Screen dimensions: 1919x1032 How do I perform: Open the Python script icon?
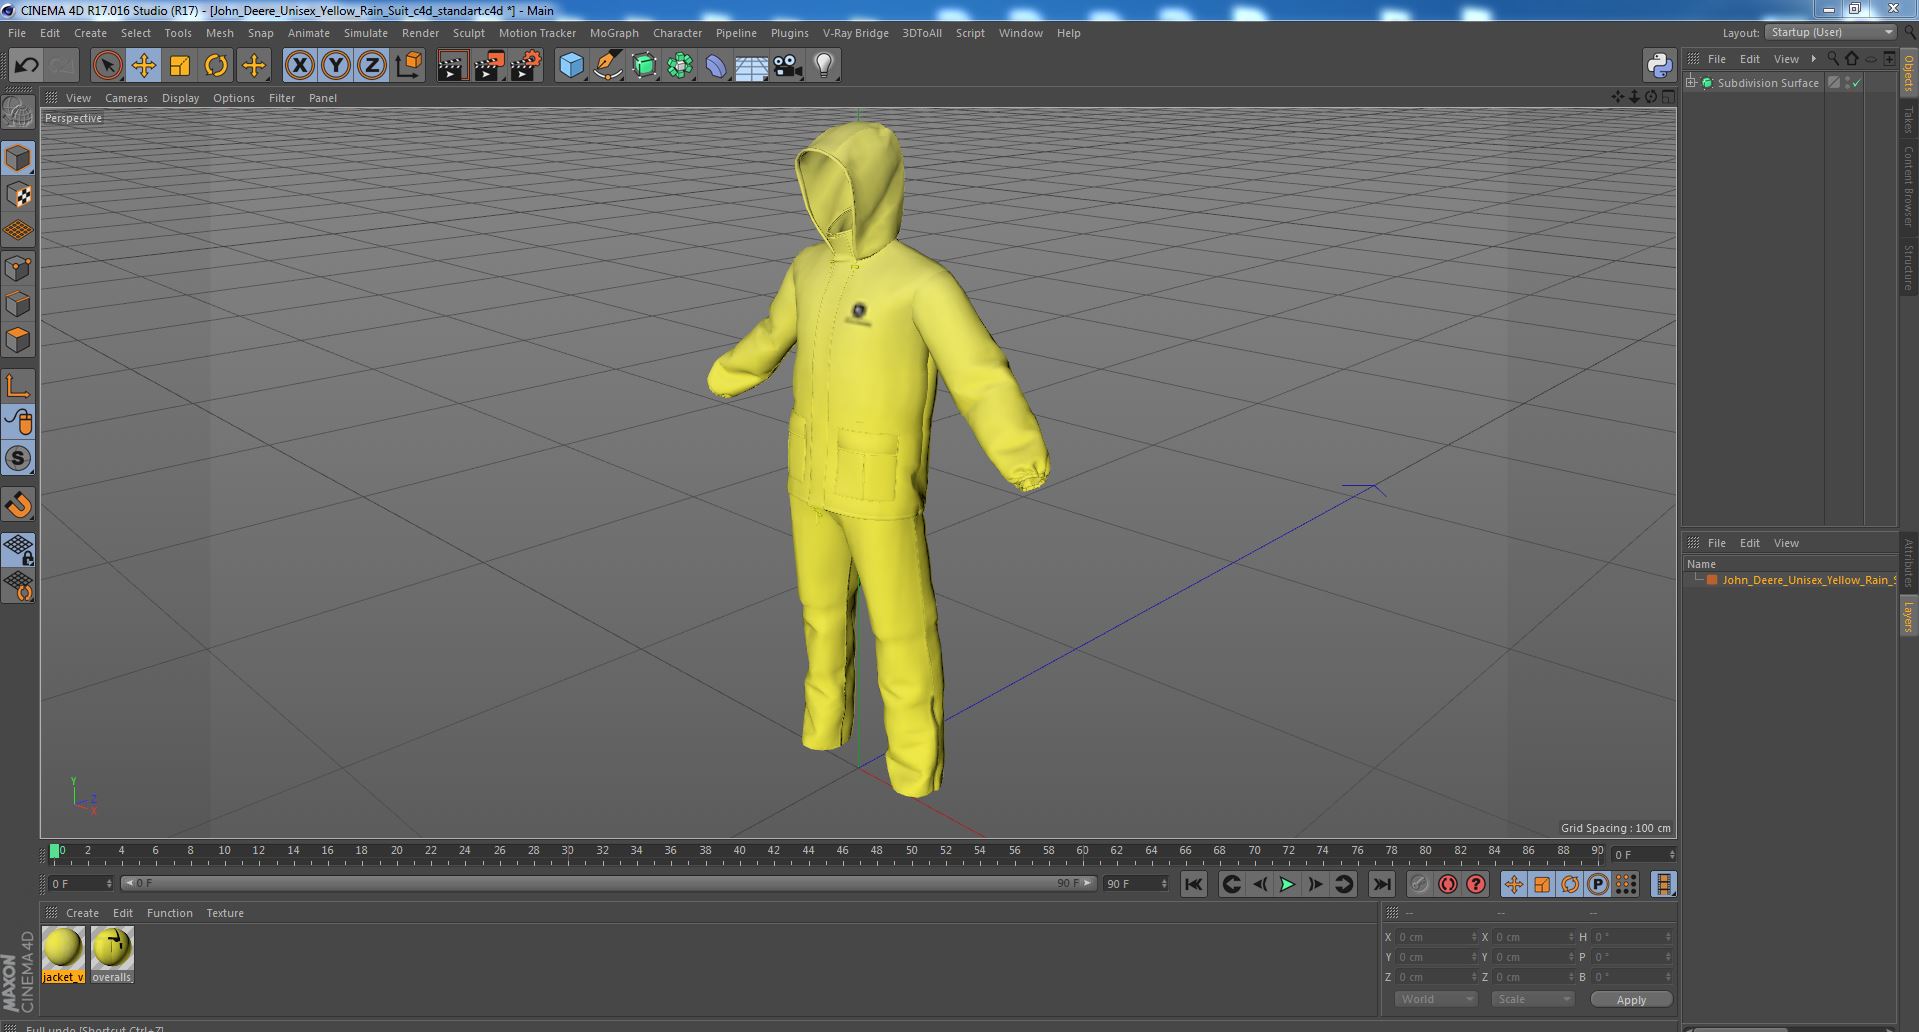[x=1659, y=66]
